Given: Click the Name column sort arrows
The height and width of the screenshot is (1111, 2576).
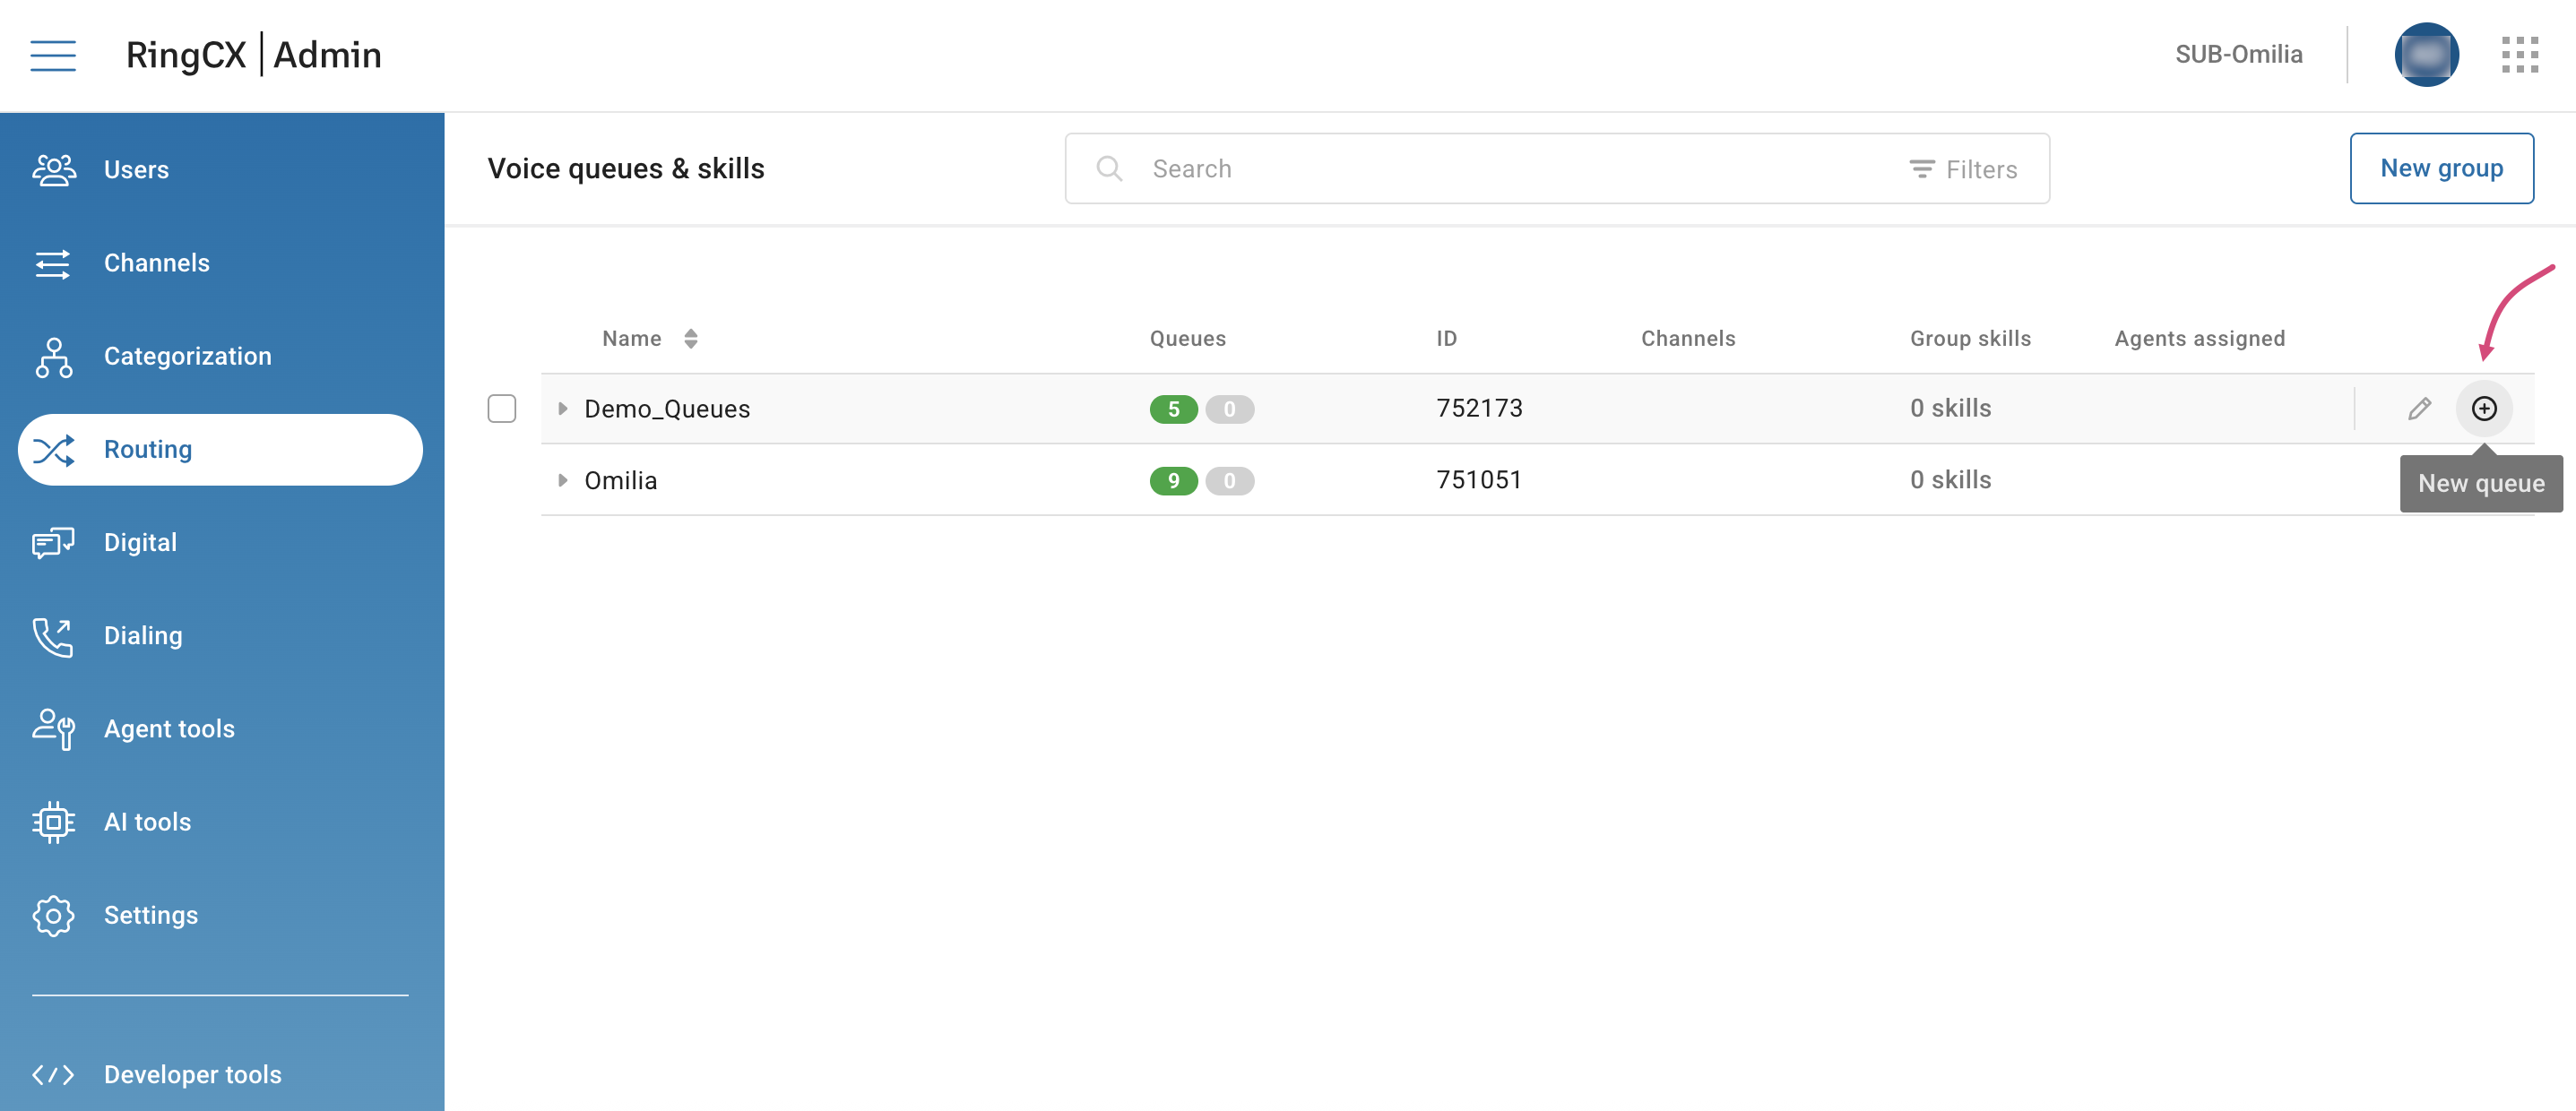Looking at the screenshot, I should pos(690,338).
